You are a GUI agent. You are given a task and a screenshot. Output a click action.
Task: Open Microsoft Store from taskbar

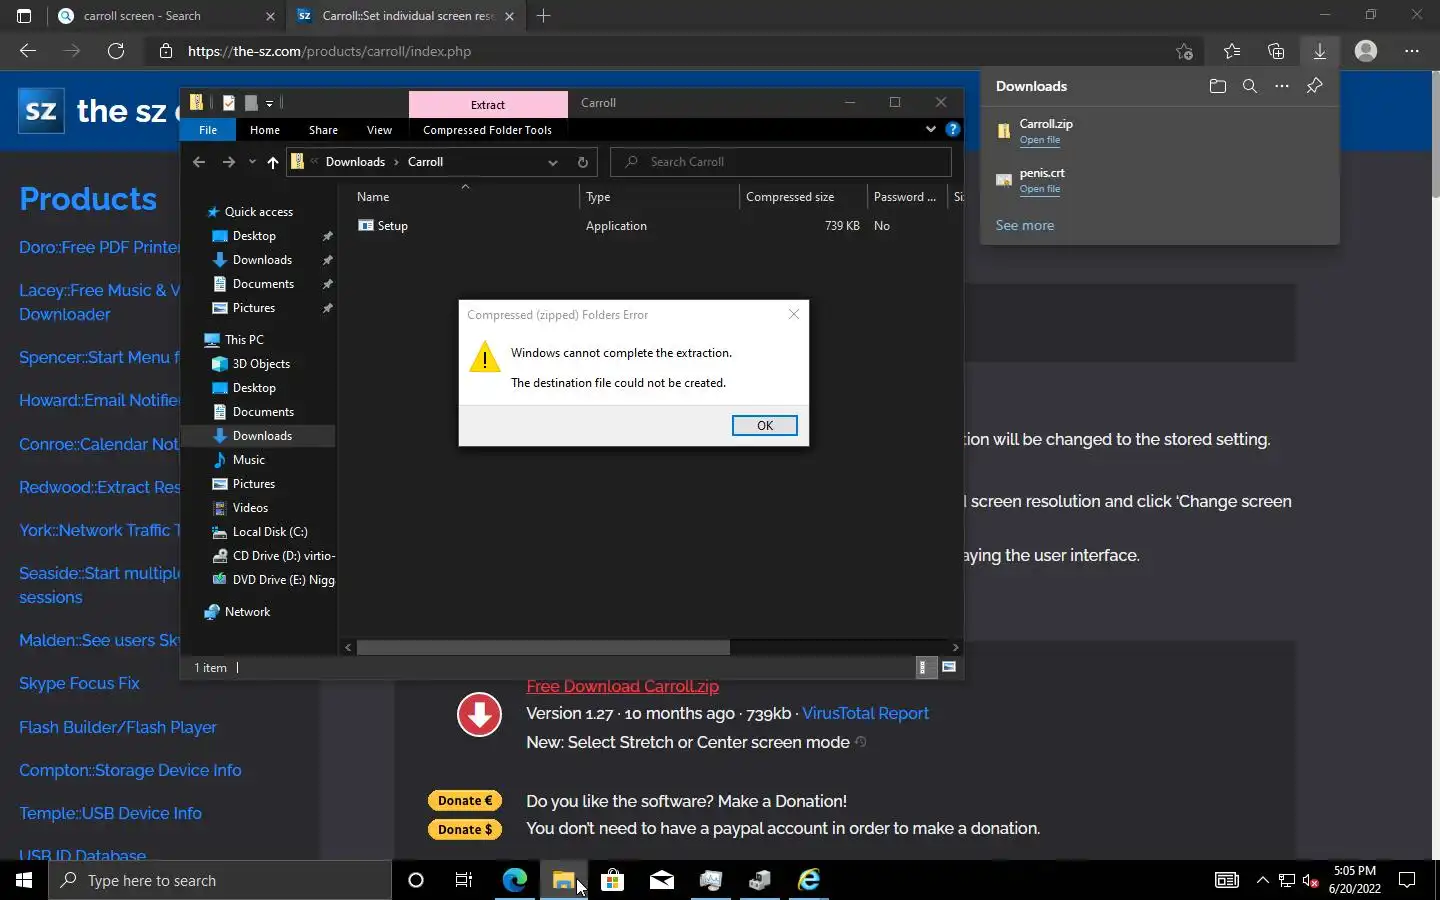click(612, 880)
